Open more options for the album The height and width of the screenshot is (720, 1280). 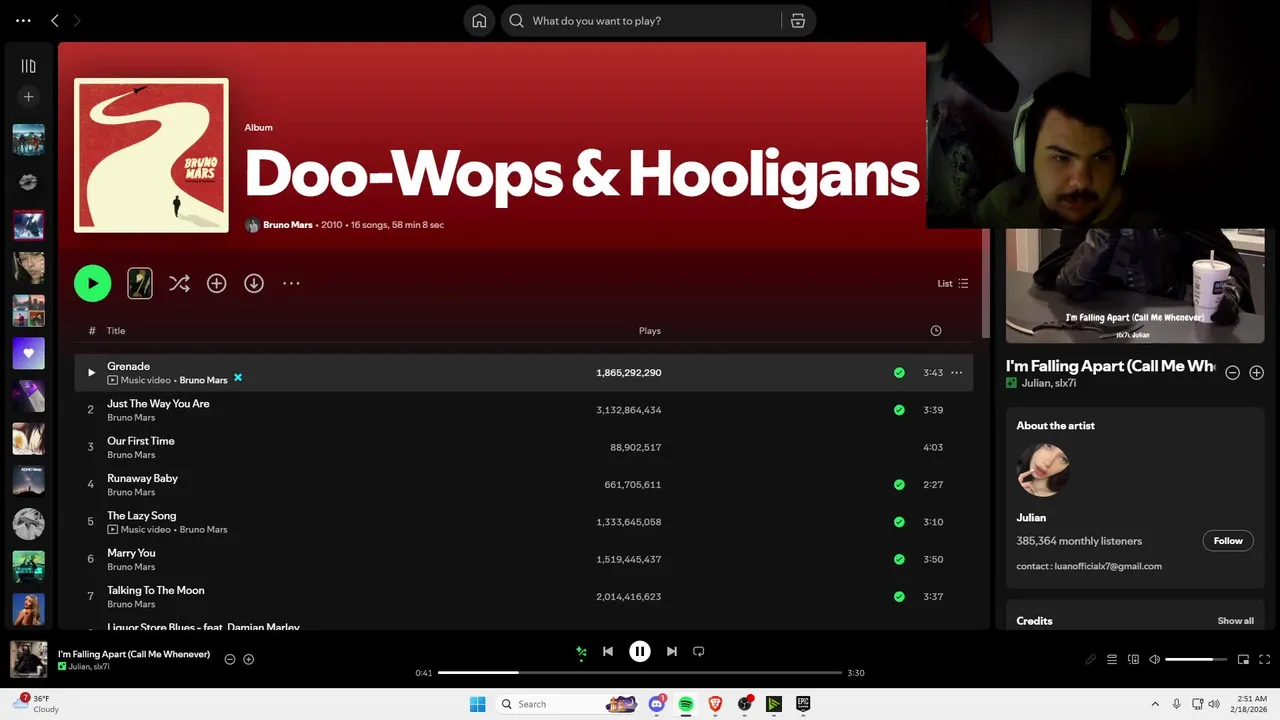pos(291,283)
